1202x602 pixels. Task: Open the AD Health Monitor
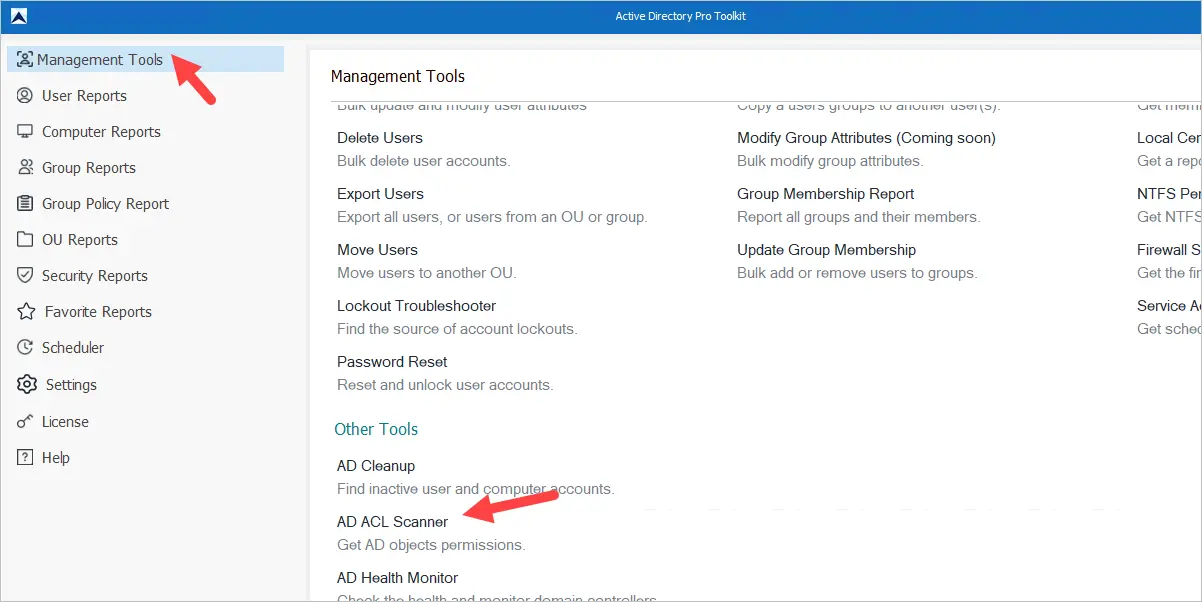[397, 578]
